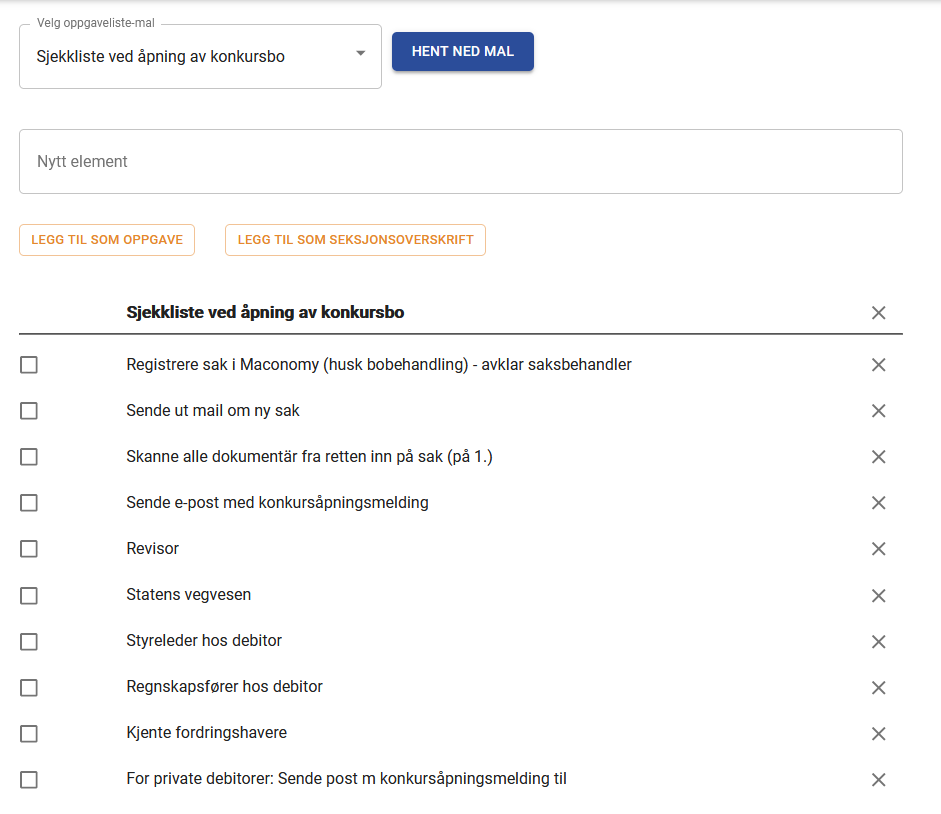Delete the 'Revisor' task with X icon
This screenshot has width=941, height=814.
[878, 549]
